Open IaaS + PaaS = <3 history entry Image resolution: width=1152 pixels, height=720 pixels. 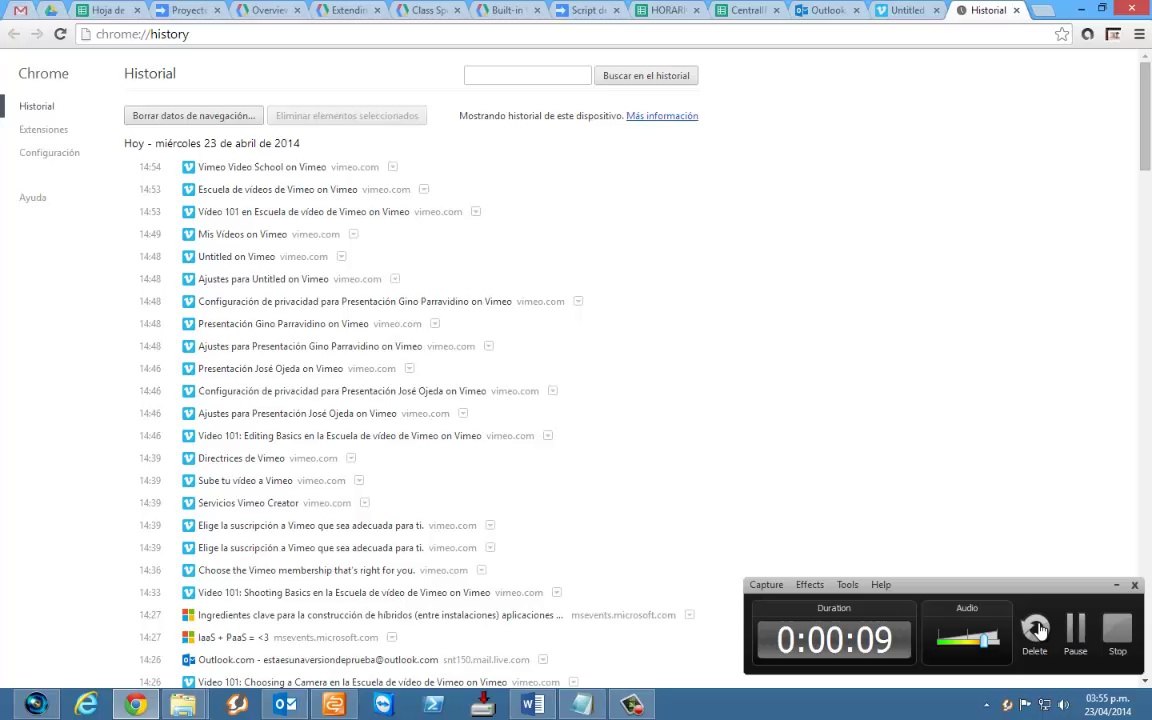233,637
